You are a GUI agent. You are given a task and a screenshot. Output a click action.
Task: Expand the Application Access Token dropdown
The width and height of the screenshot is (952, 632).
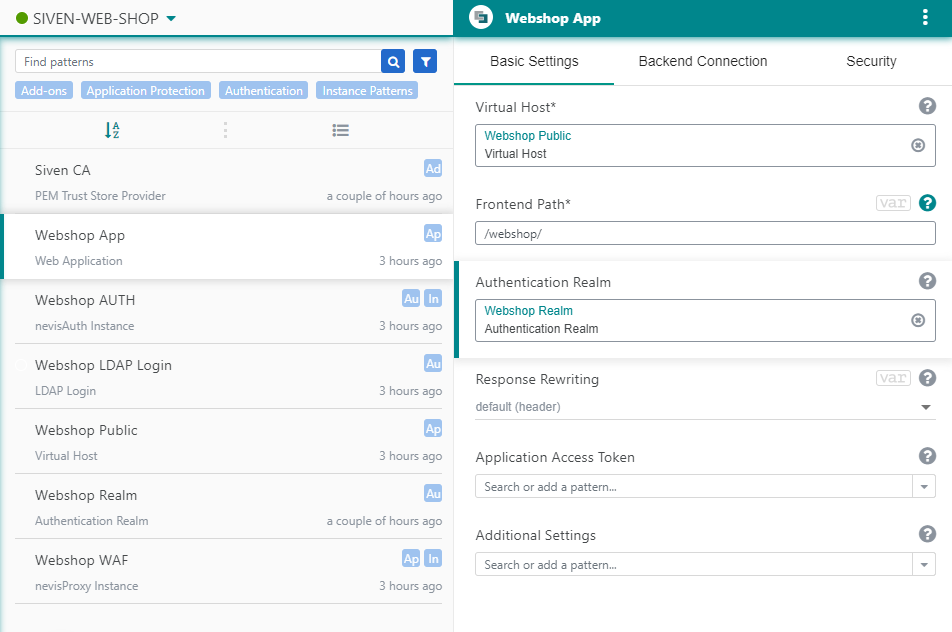[x=924, y=487]
